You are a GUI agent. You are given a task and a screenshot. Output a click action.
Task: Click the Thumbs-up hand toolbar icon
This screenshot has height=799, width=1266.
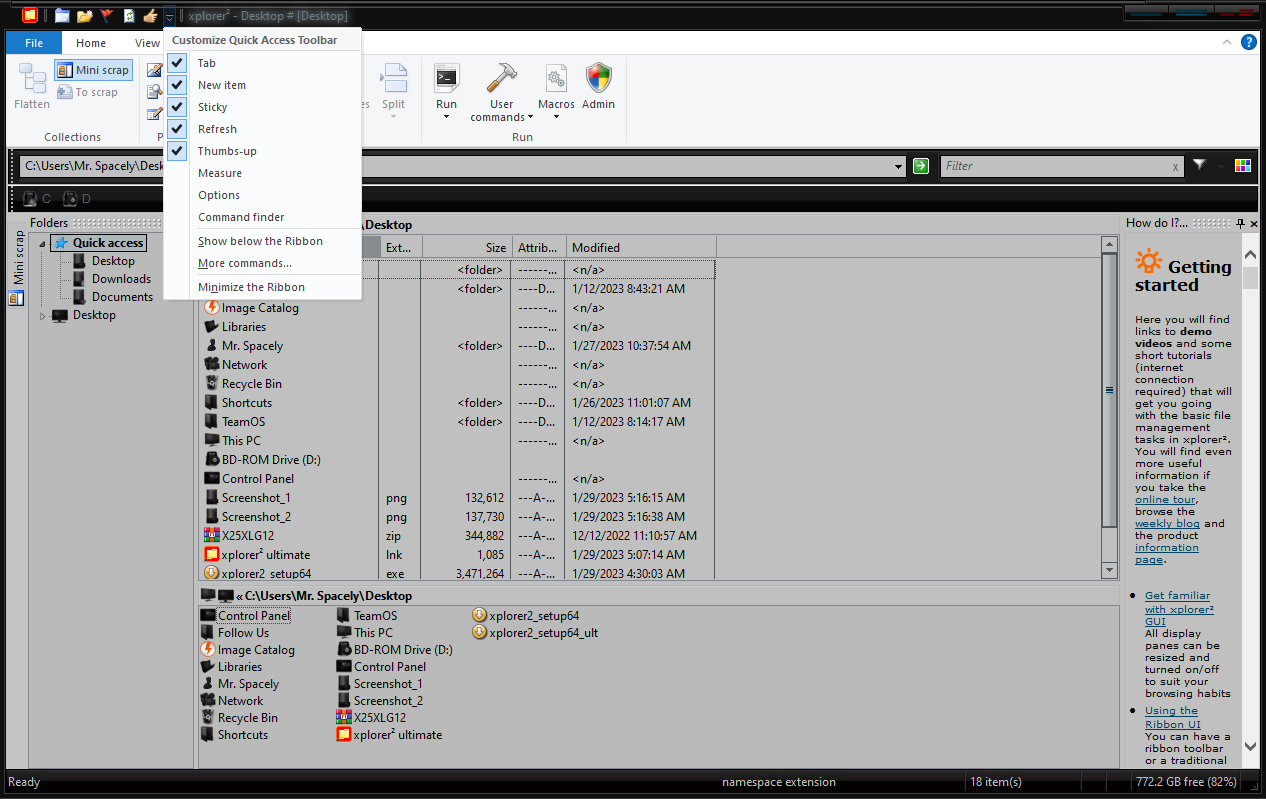click(150, 16)
